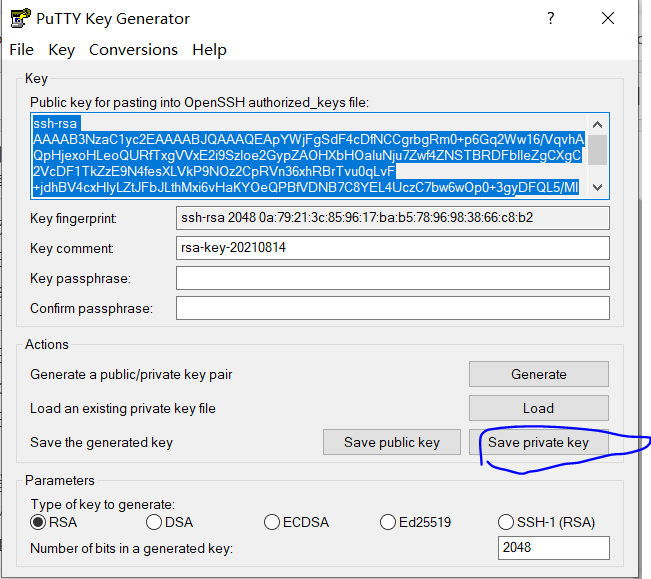651x579 pixels.
Task: Click 'Save the generated key' label
Action: pos(101,442)
